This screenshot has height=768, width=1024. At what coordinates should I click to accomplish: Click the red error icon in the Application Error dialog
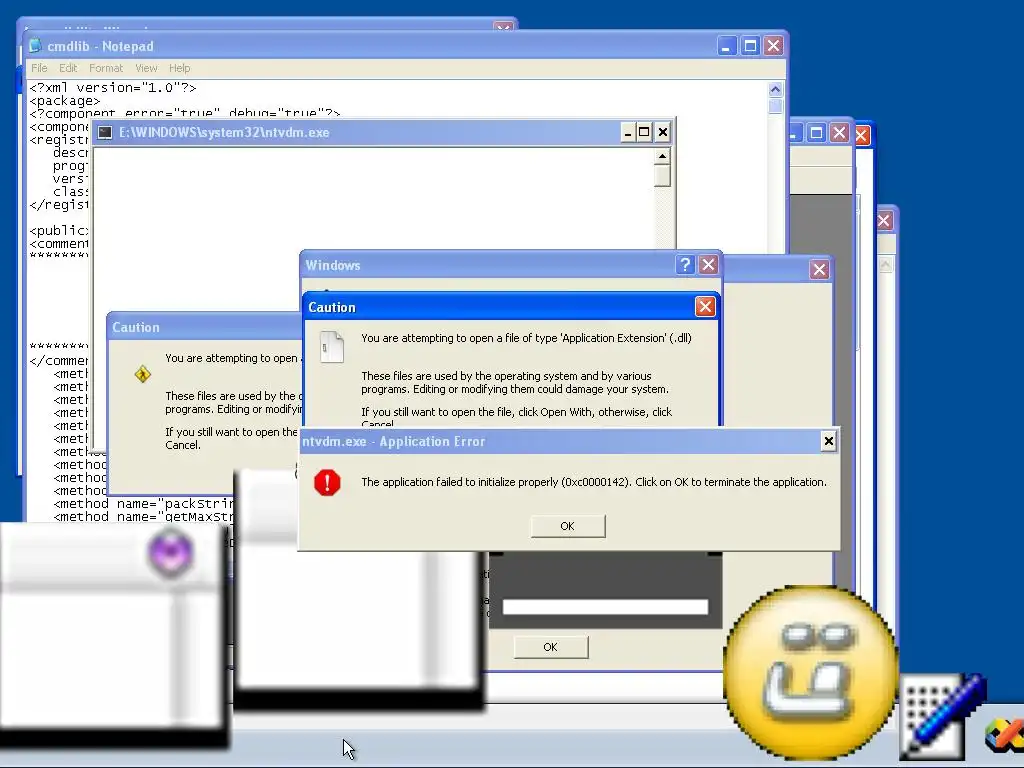(327, 483)
